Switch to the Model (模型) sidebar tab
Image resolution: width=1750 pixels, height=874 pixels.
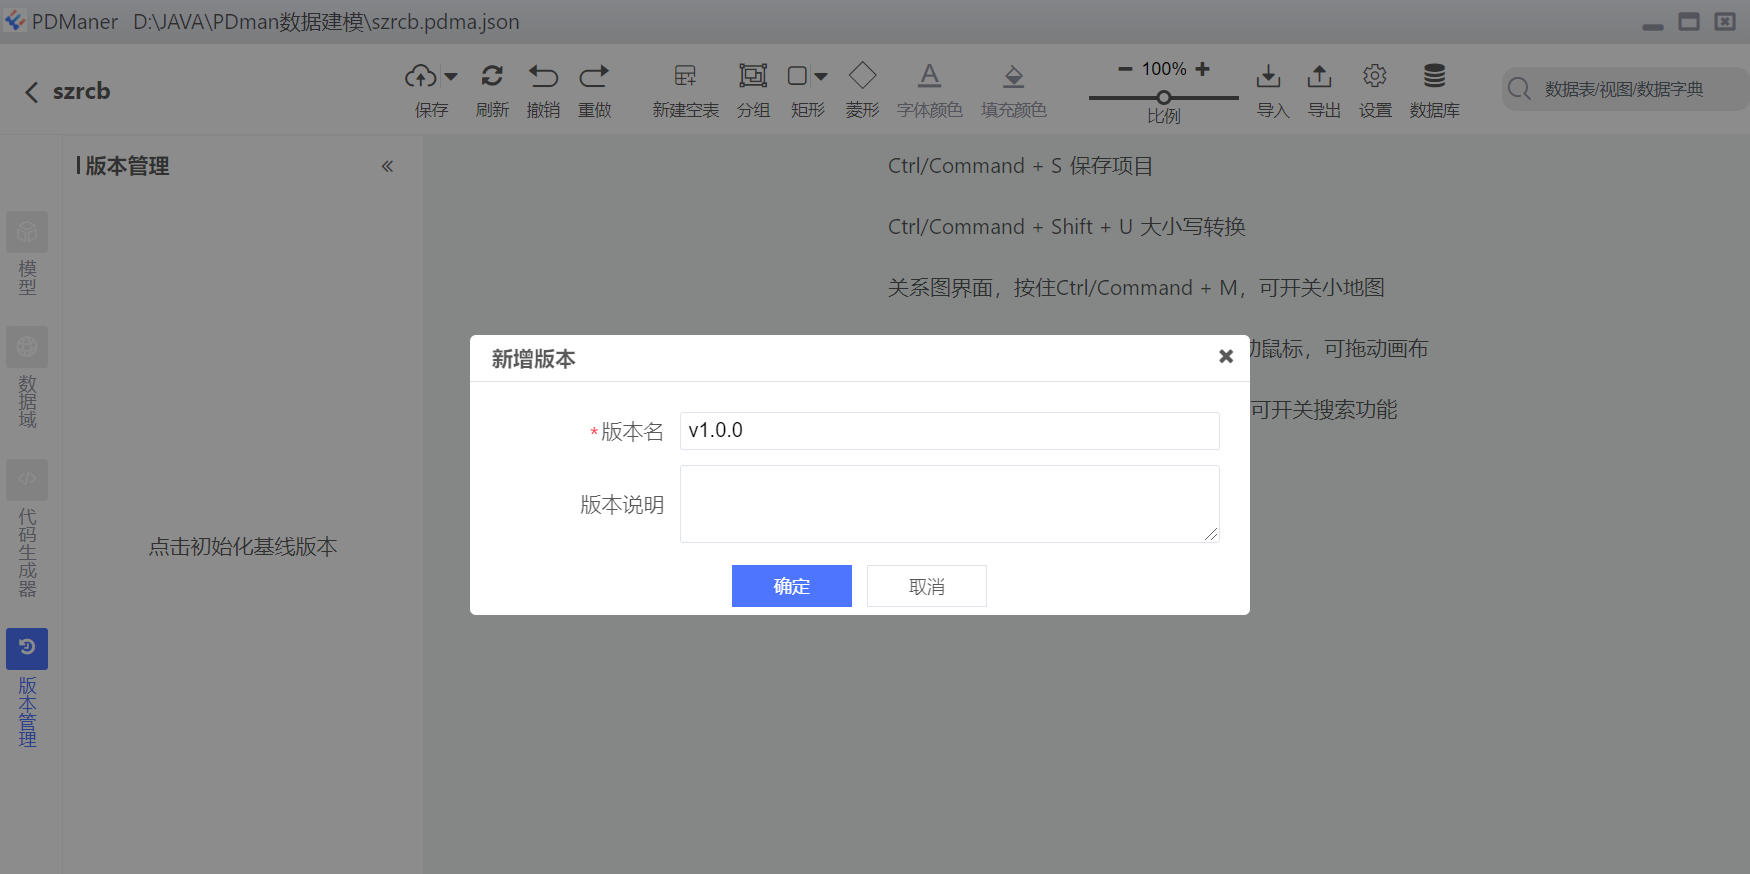point(27,254)
